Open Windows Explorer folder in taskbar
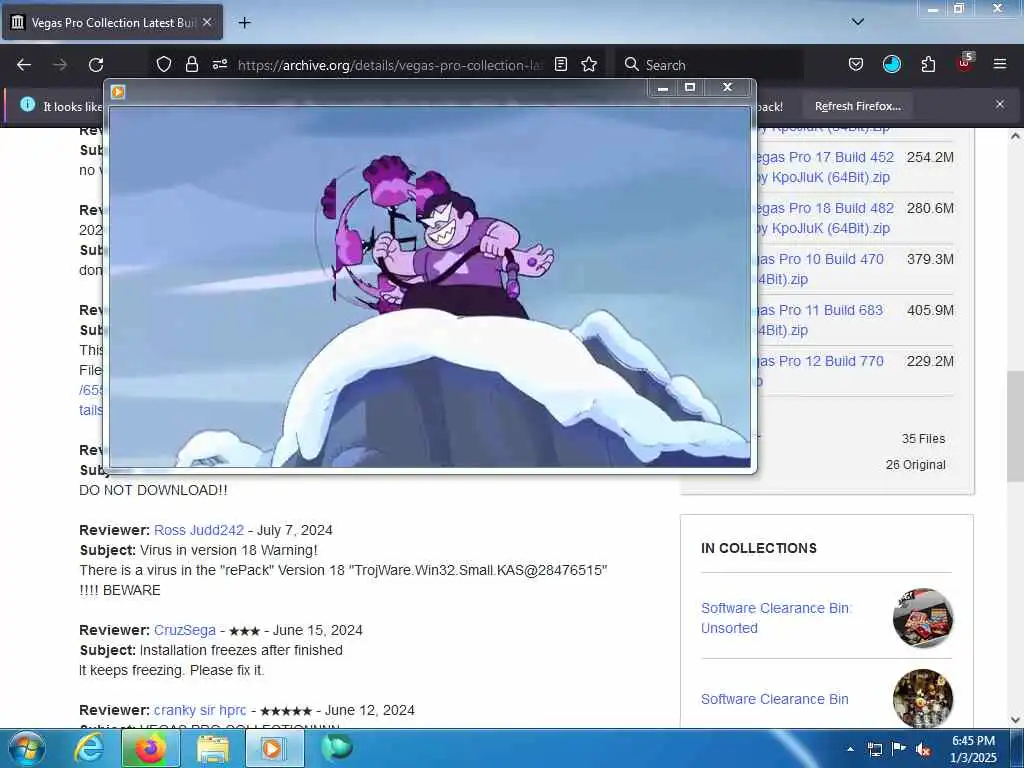Image resolution: width=1024 pixels, height=768 pixels. (x=213, y=748)
